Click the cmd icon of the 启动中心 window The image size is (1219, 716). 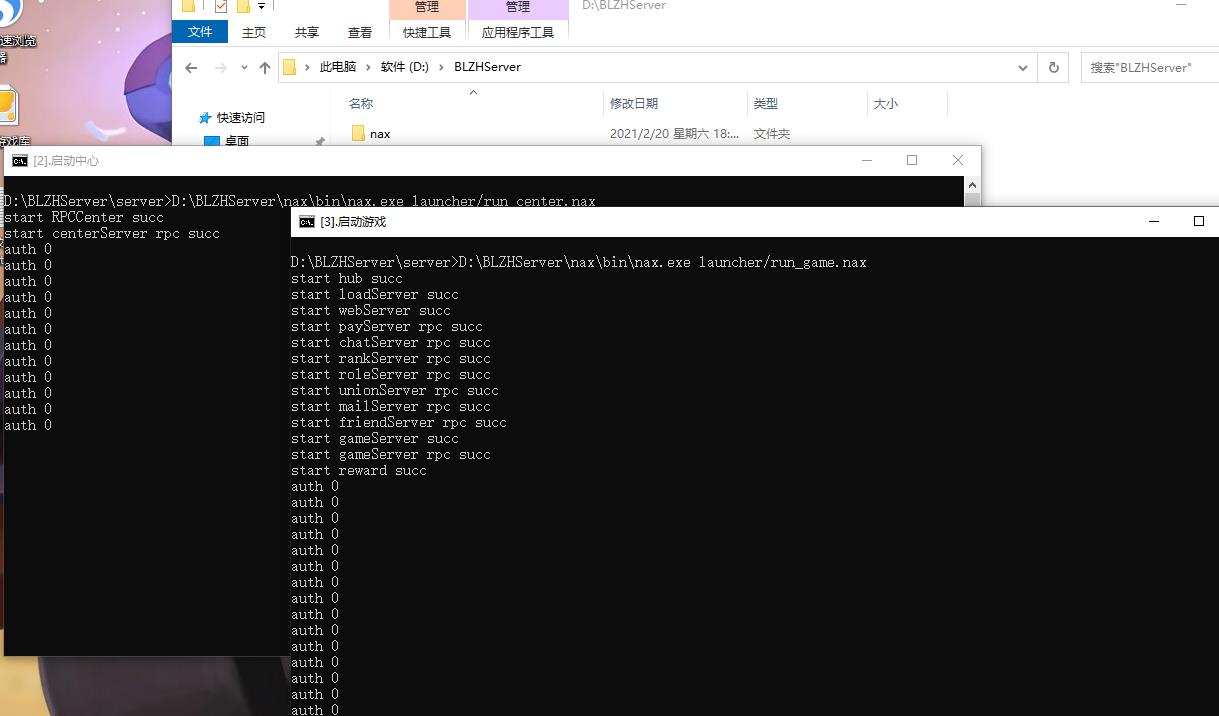point(19,161)
